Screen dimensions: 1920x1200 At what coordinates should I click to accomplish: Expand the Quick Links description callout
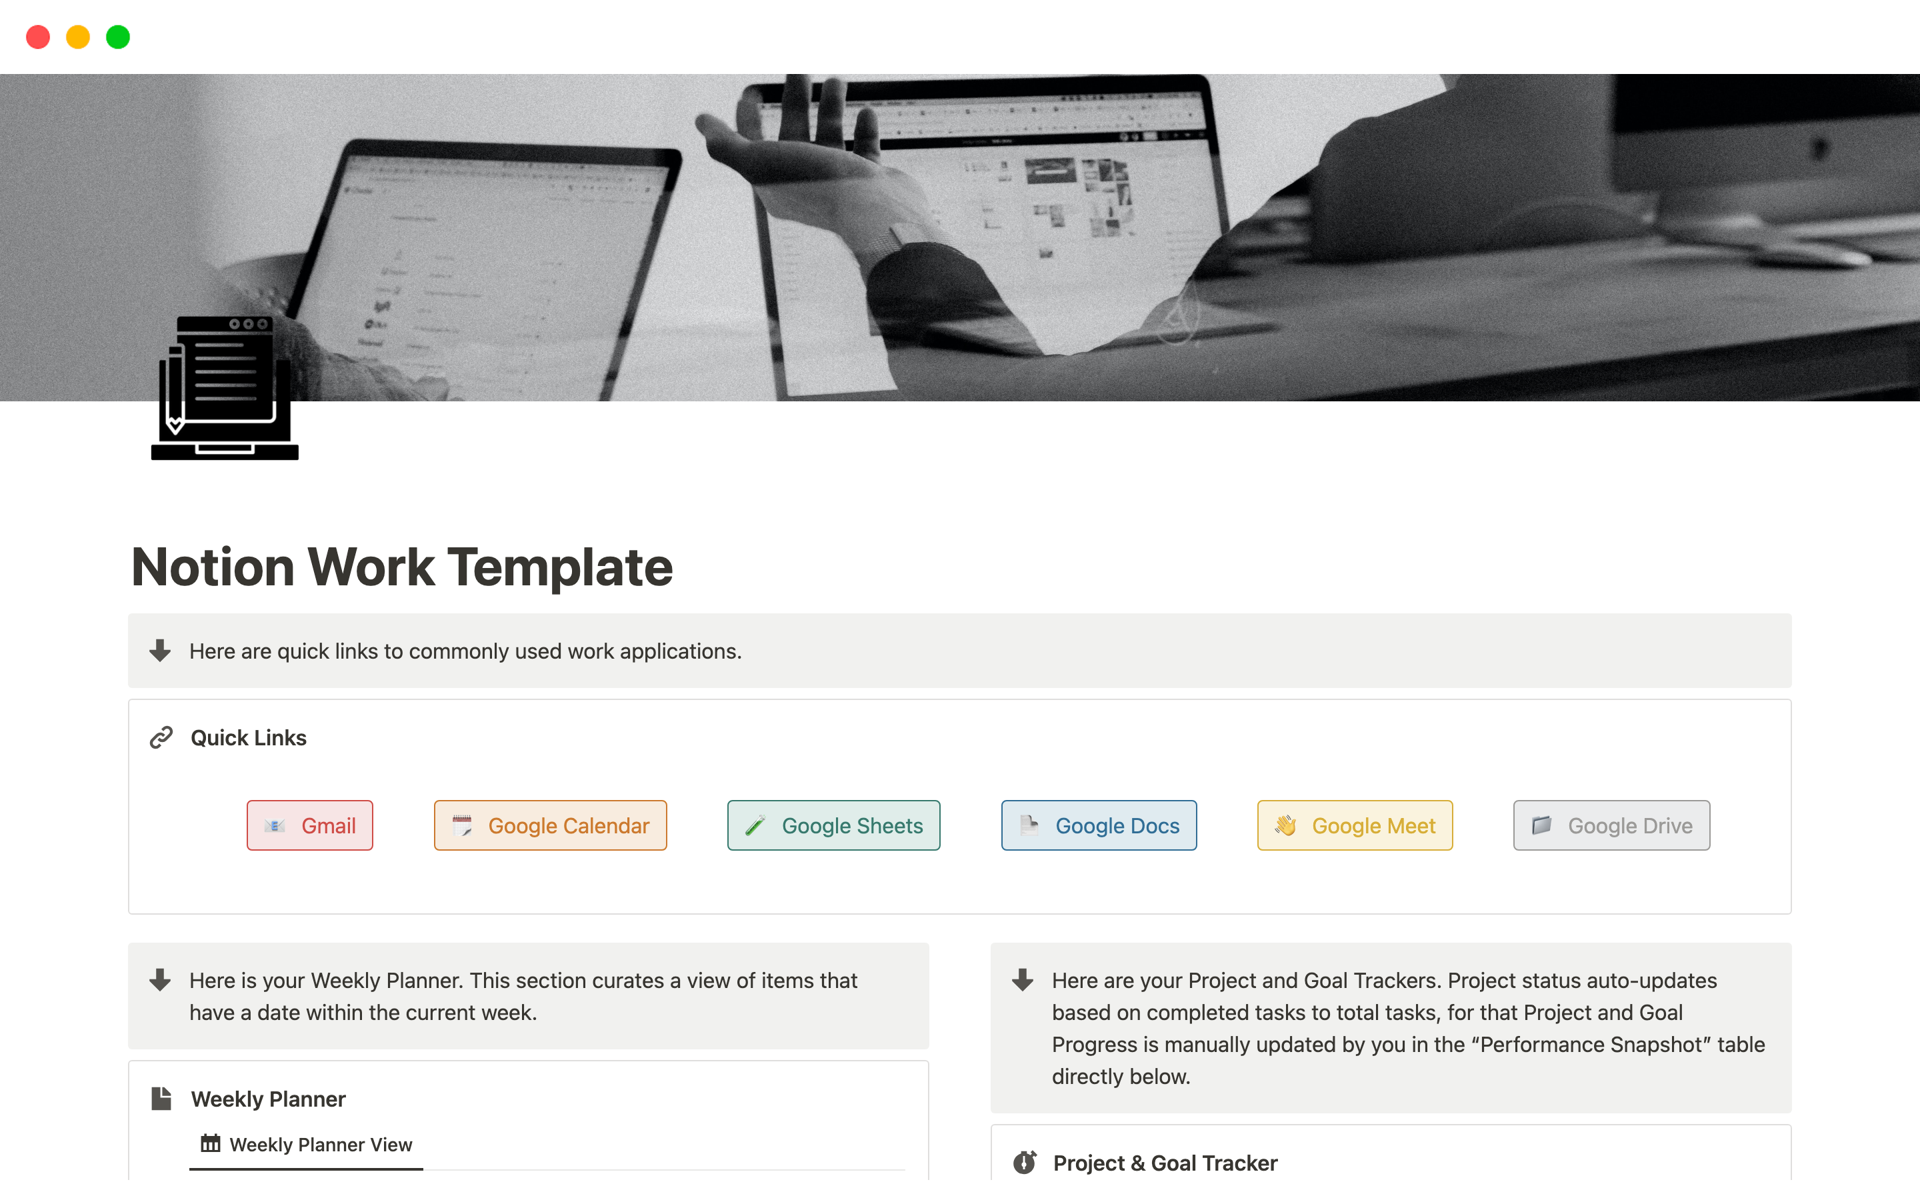point(159,651)
